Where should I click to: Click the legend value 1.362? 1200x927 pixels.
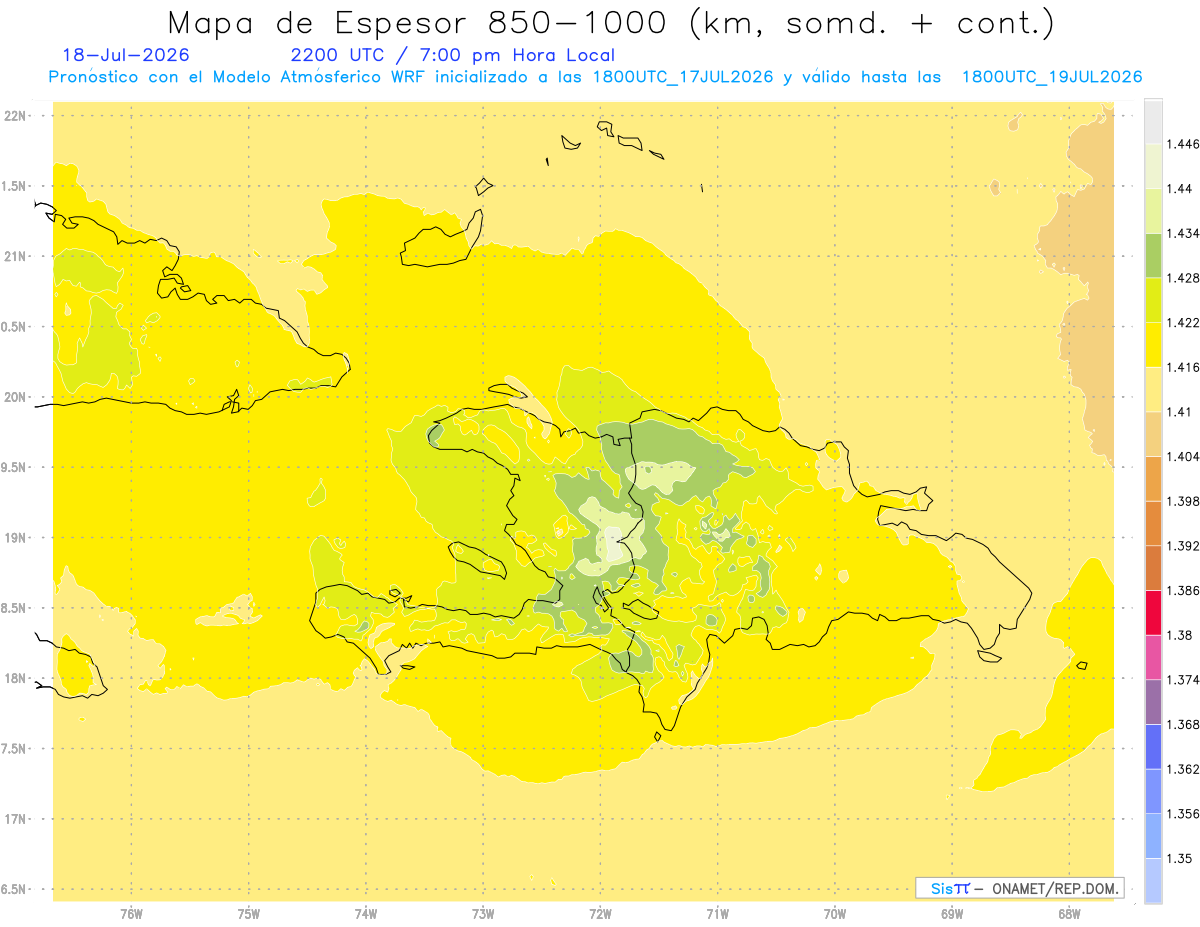point(1183,769)
